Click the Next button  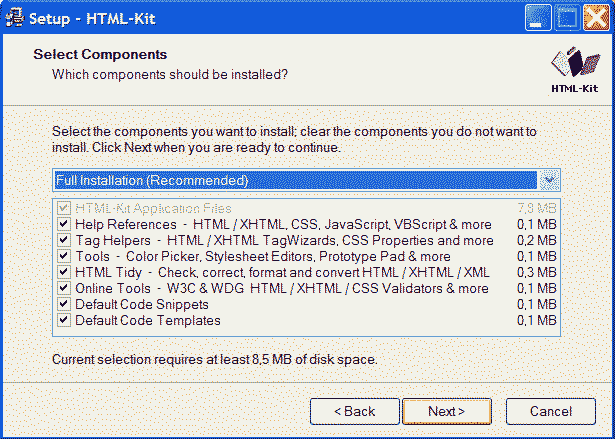click(x=447, y=411)
